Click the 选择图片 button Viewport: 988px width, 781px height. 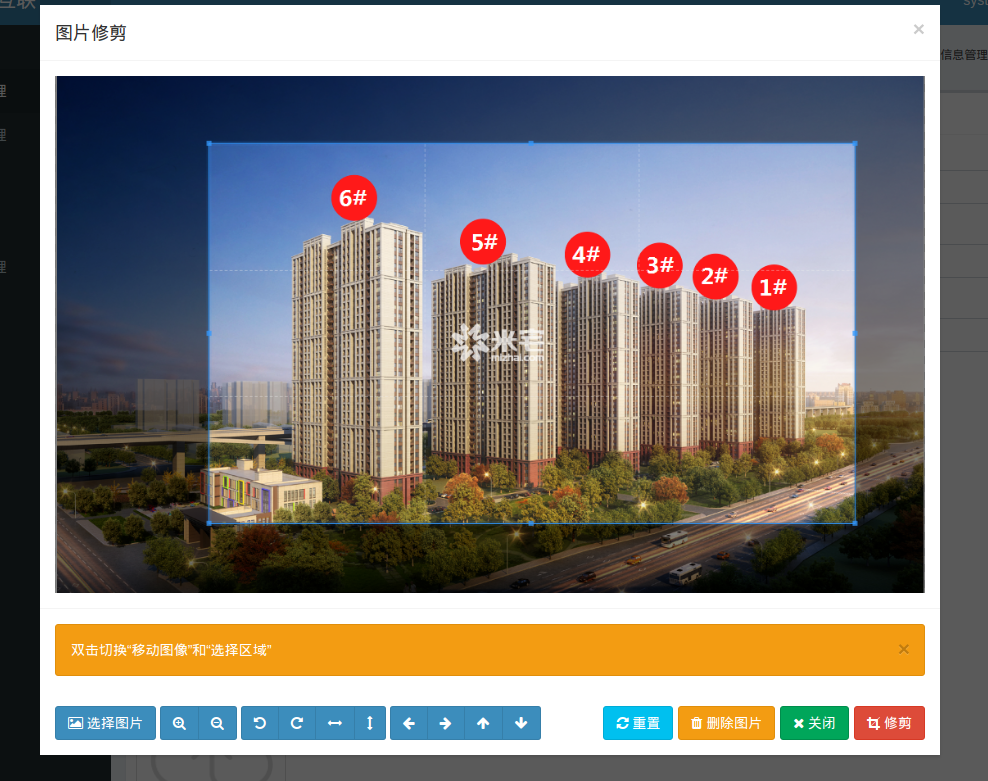(x=105, y=723)
